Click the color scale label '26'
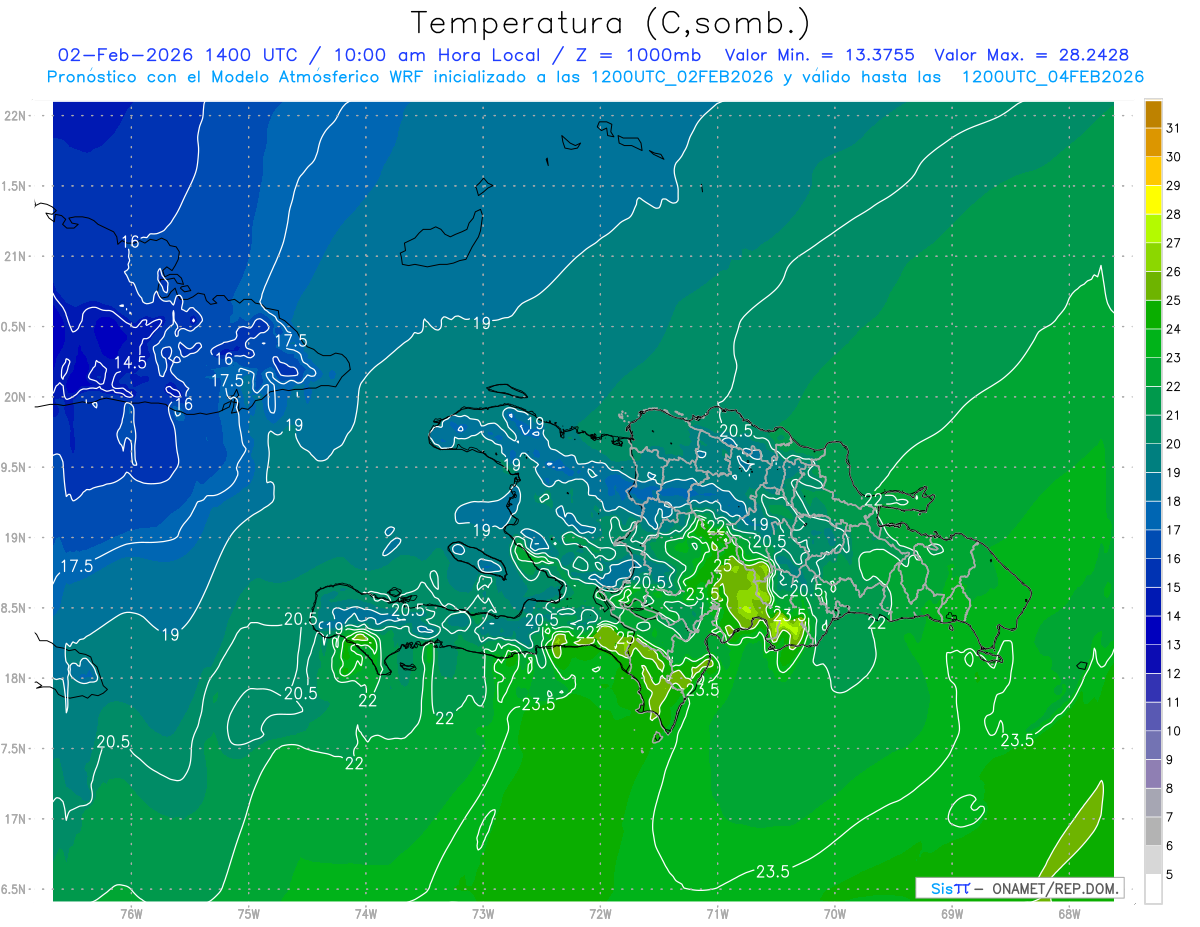 click(1174, 272)
